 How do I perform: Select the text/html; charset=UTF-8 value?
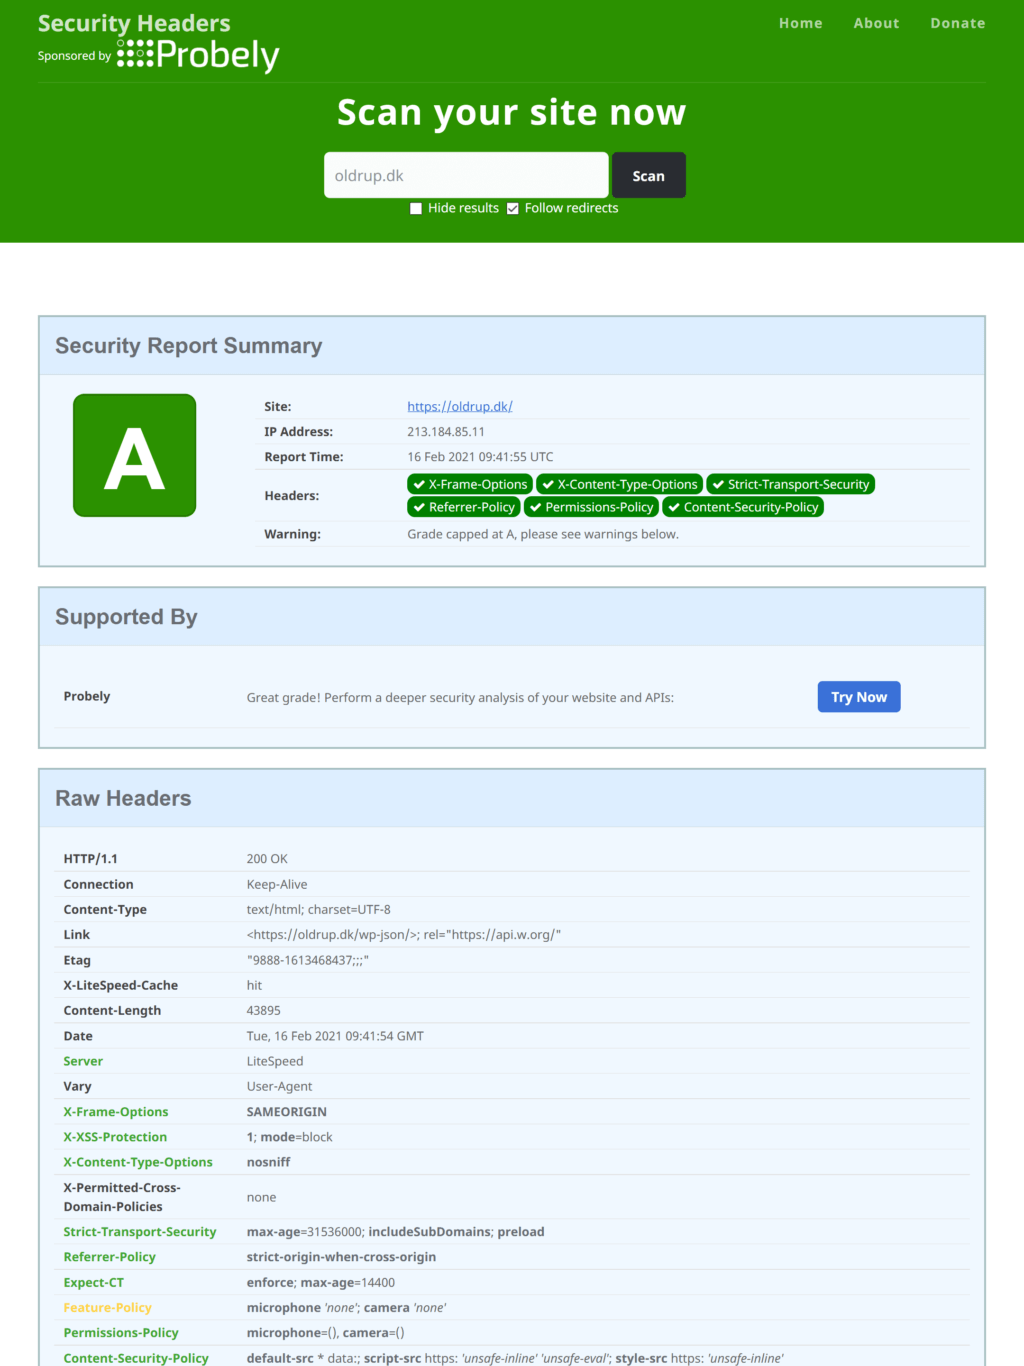click(x=319, y=910)
